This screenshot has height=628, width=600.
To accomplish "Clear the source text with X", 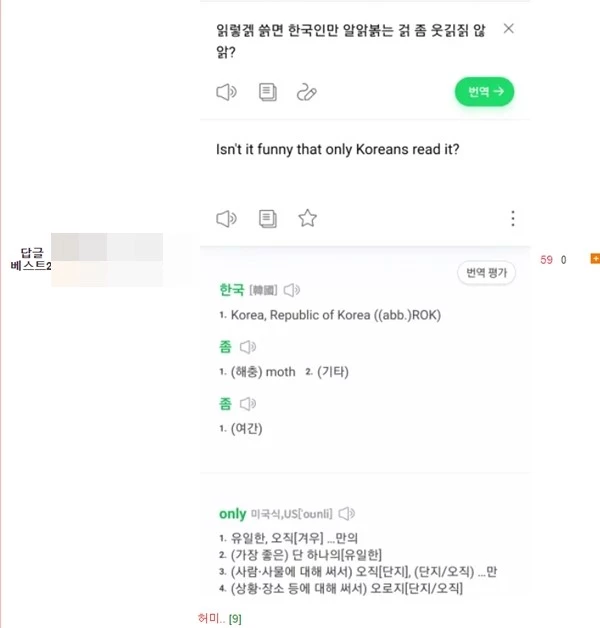I will (508, 29).
